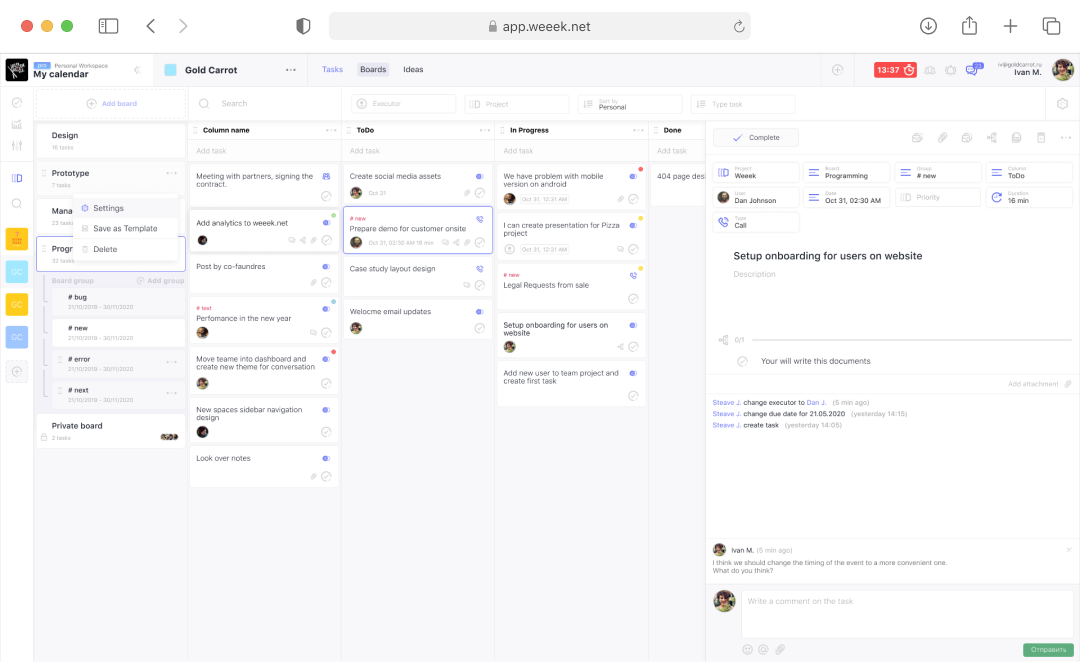Open the Column field showing ToDo
The width and height of the screenshot is (1080, 662).
(1030, 171)
